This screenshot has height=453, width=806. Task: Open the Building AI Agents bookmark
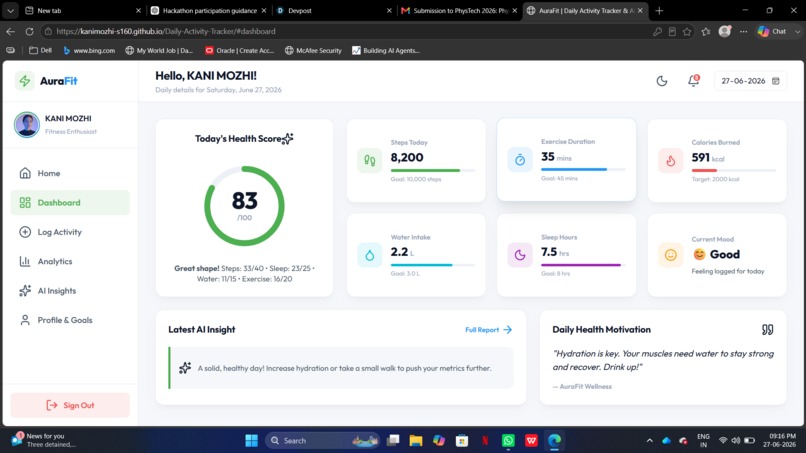click(x=386, y=50)
